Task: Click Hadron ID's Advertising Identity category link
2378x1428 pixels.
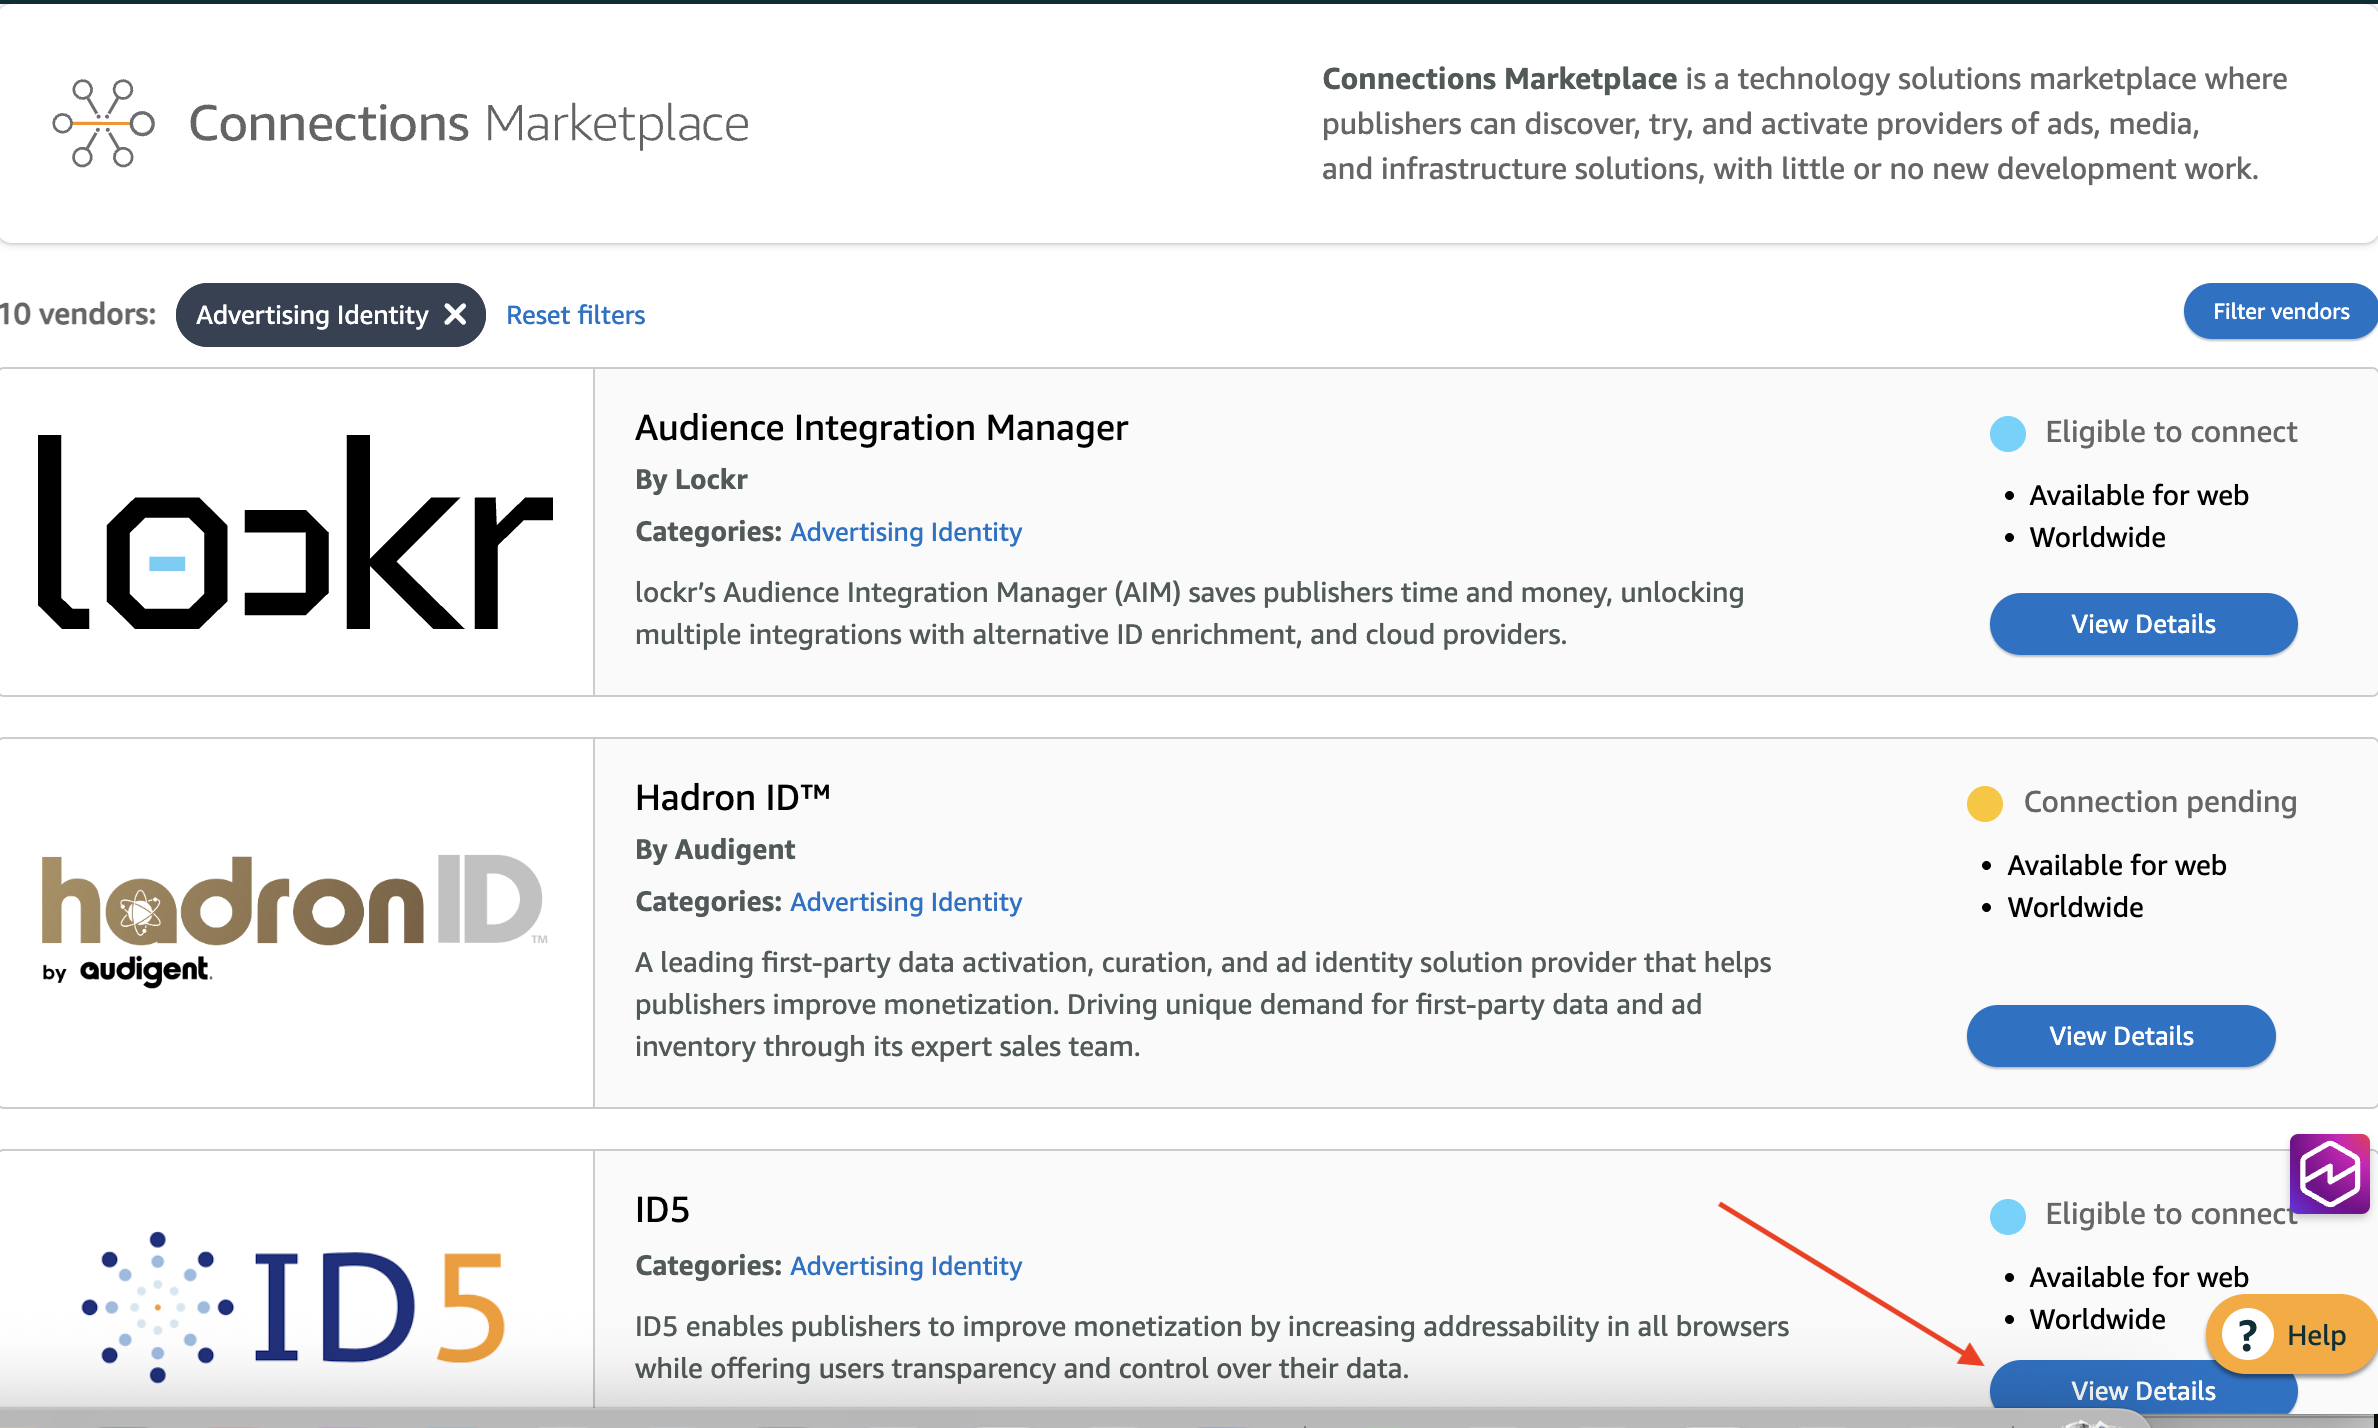Action: click(x=905, y=902)
